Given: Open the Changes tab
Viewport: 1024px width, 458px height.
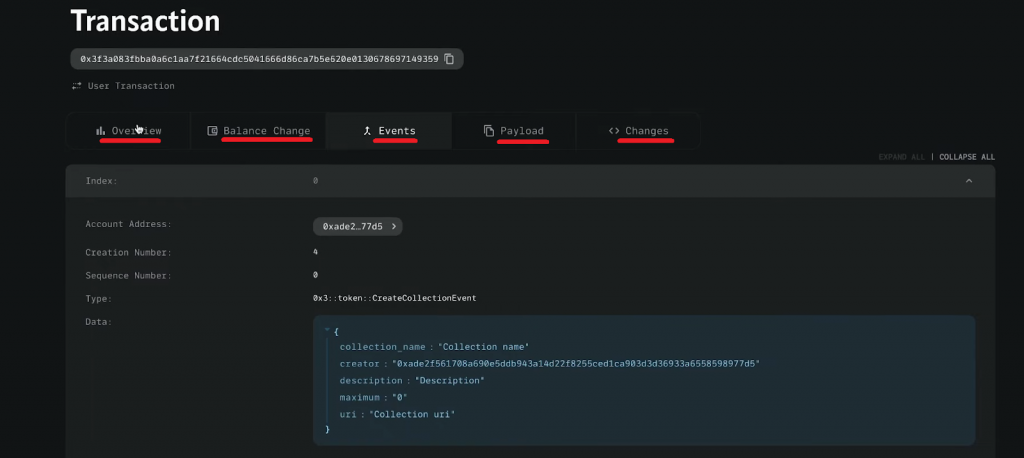Looking at the screenshot, I should 639,131.
